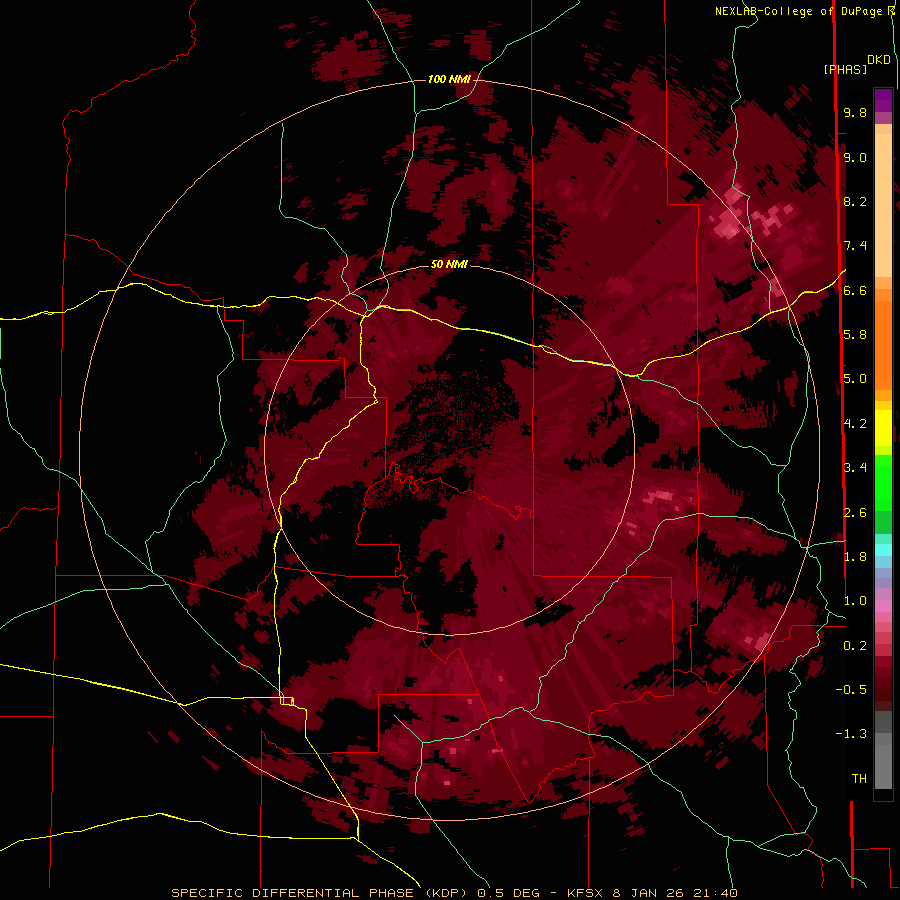Click the 9.0 value on the color scale
This screenshot has height=900, width=900.
point(855,157)
